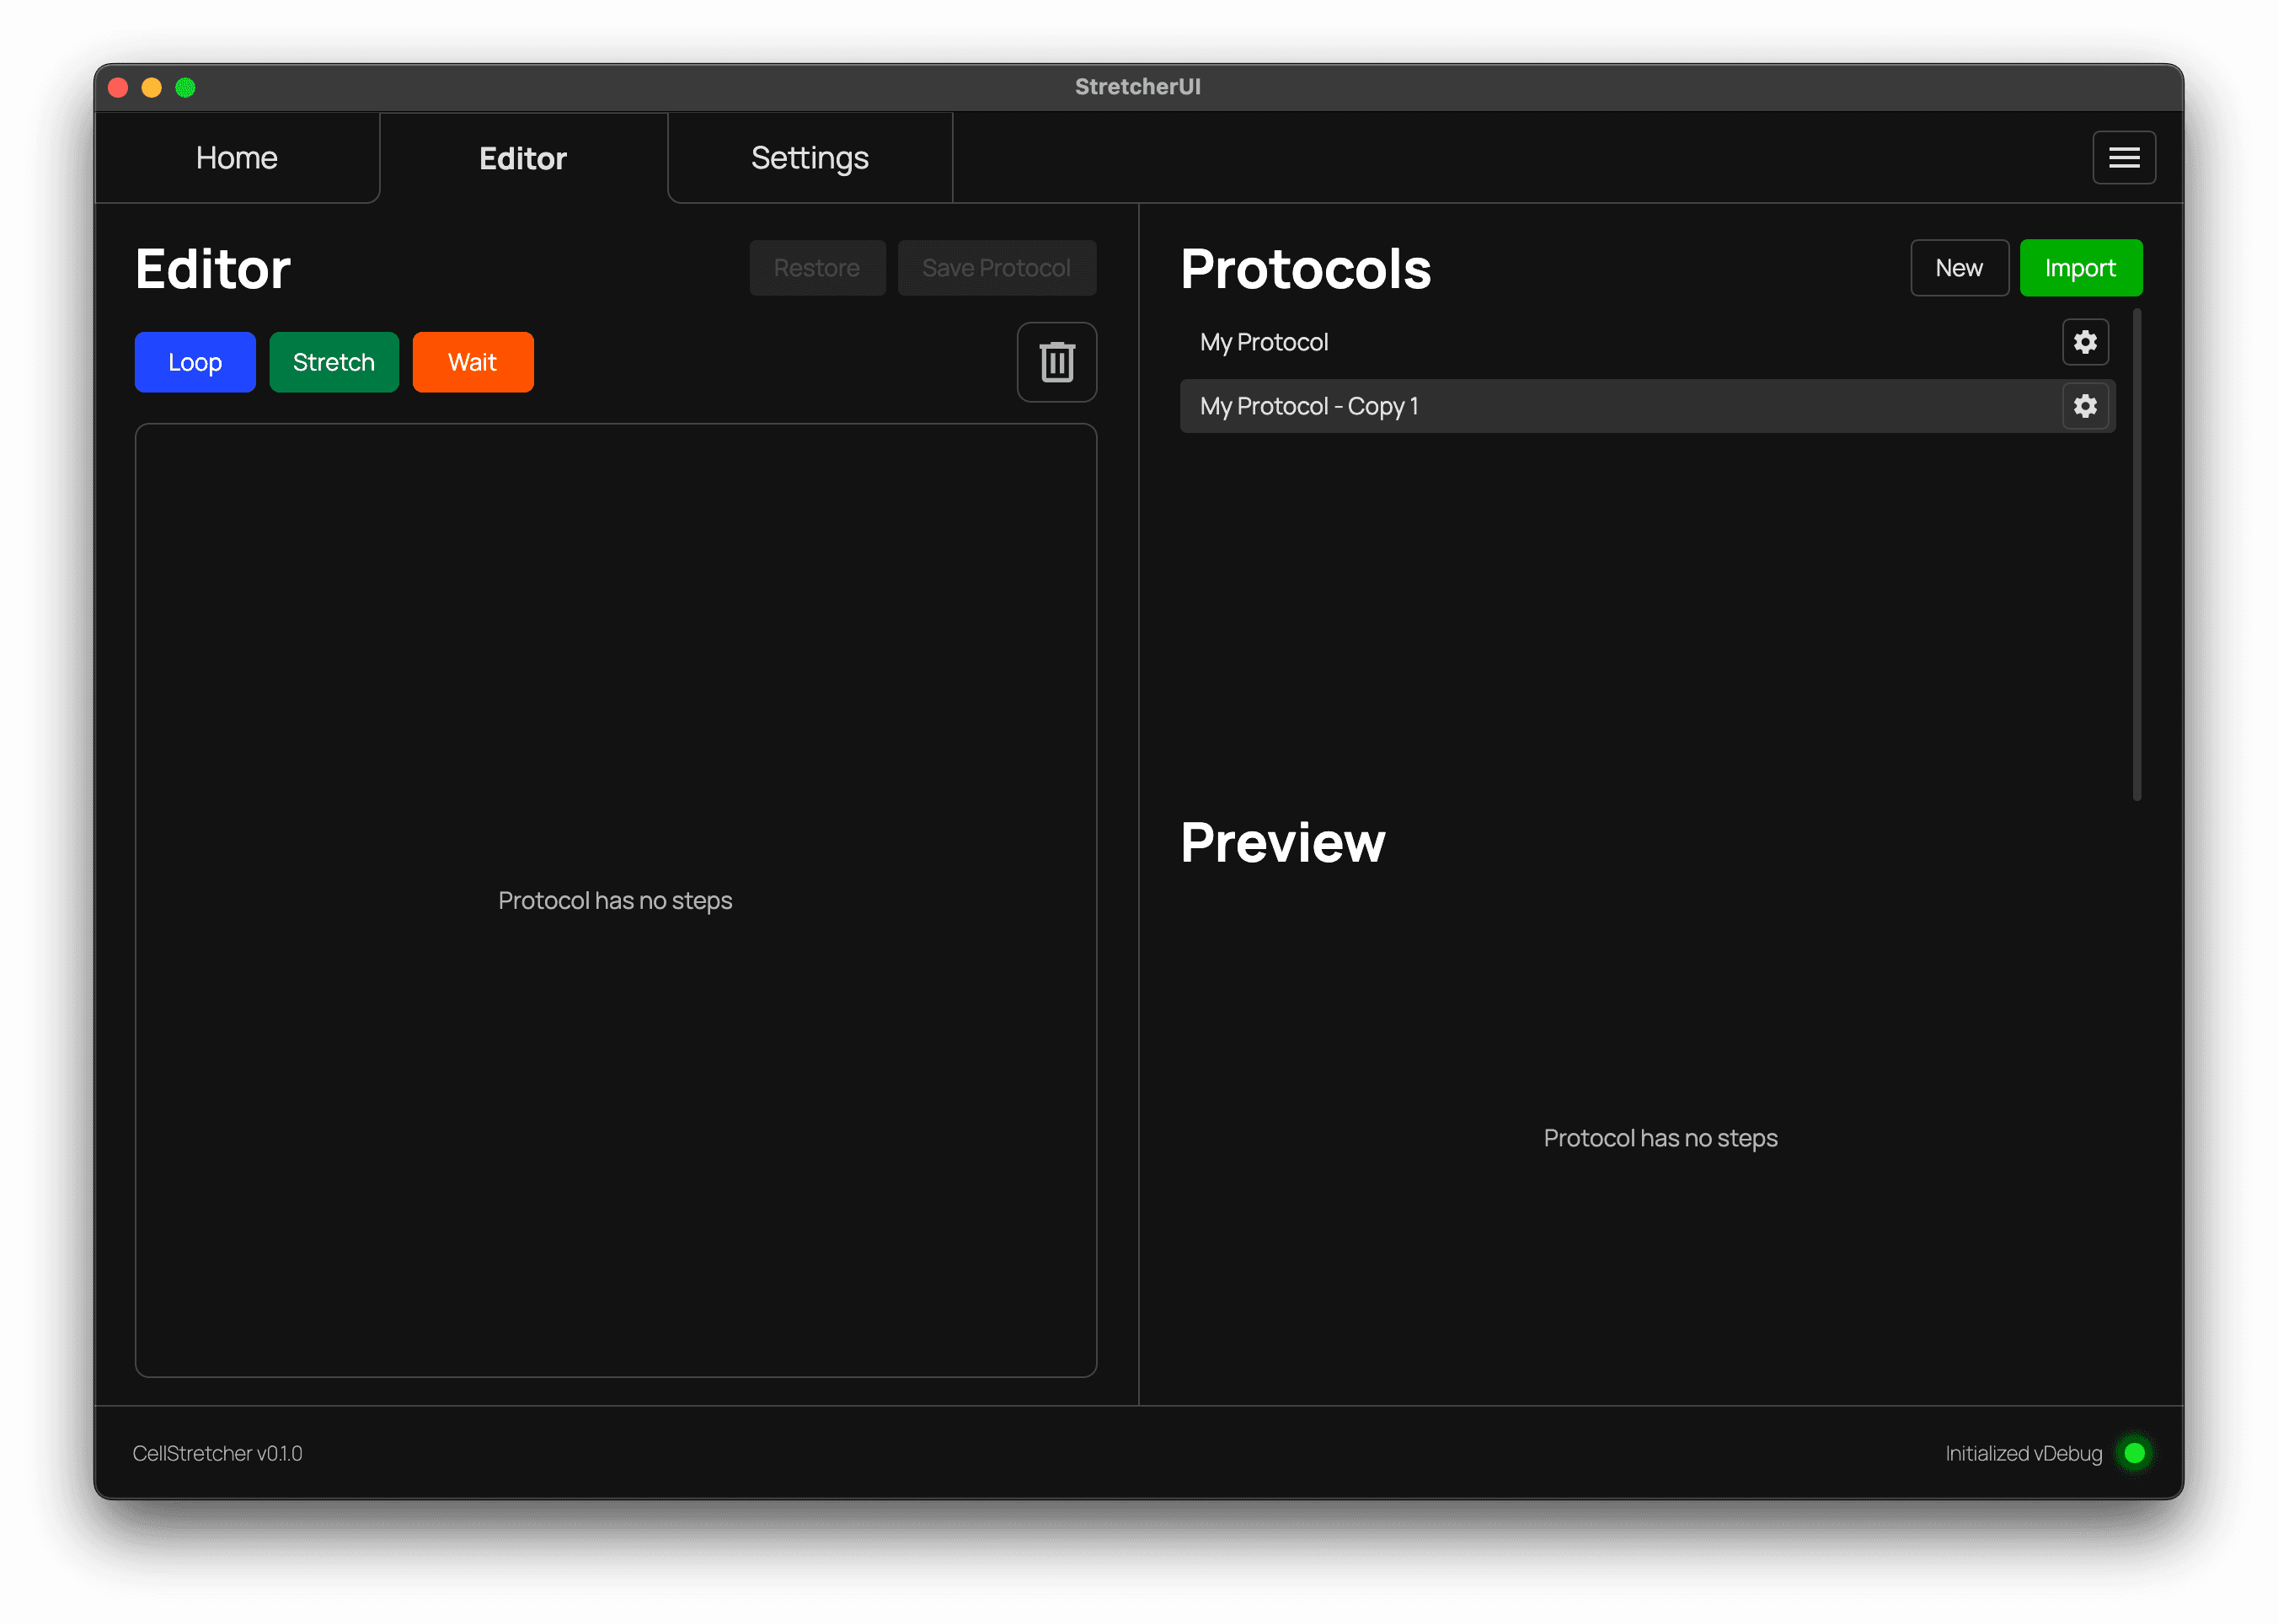Select the My Protocol - Copy 1 row
Screen dimensions: 2278x1624
tap(1647, 406)
